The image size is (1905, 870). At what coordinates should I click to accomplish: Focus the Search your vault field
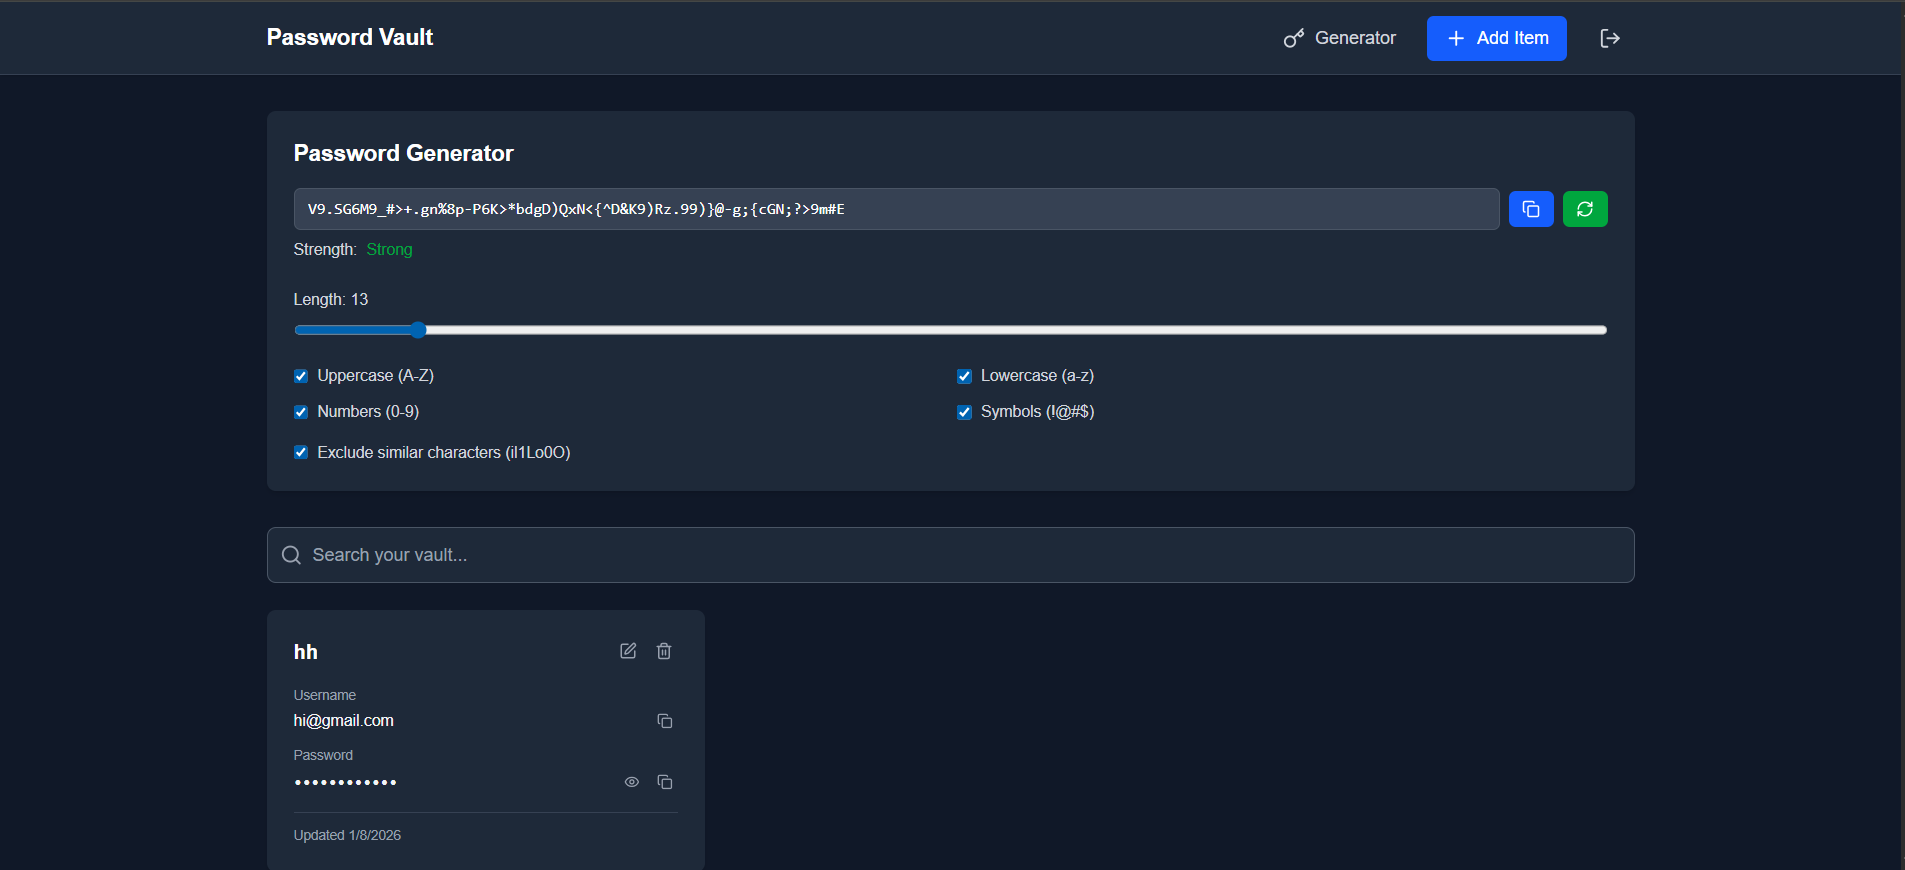point(950,555)
